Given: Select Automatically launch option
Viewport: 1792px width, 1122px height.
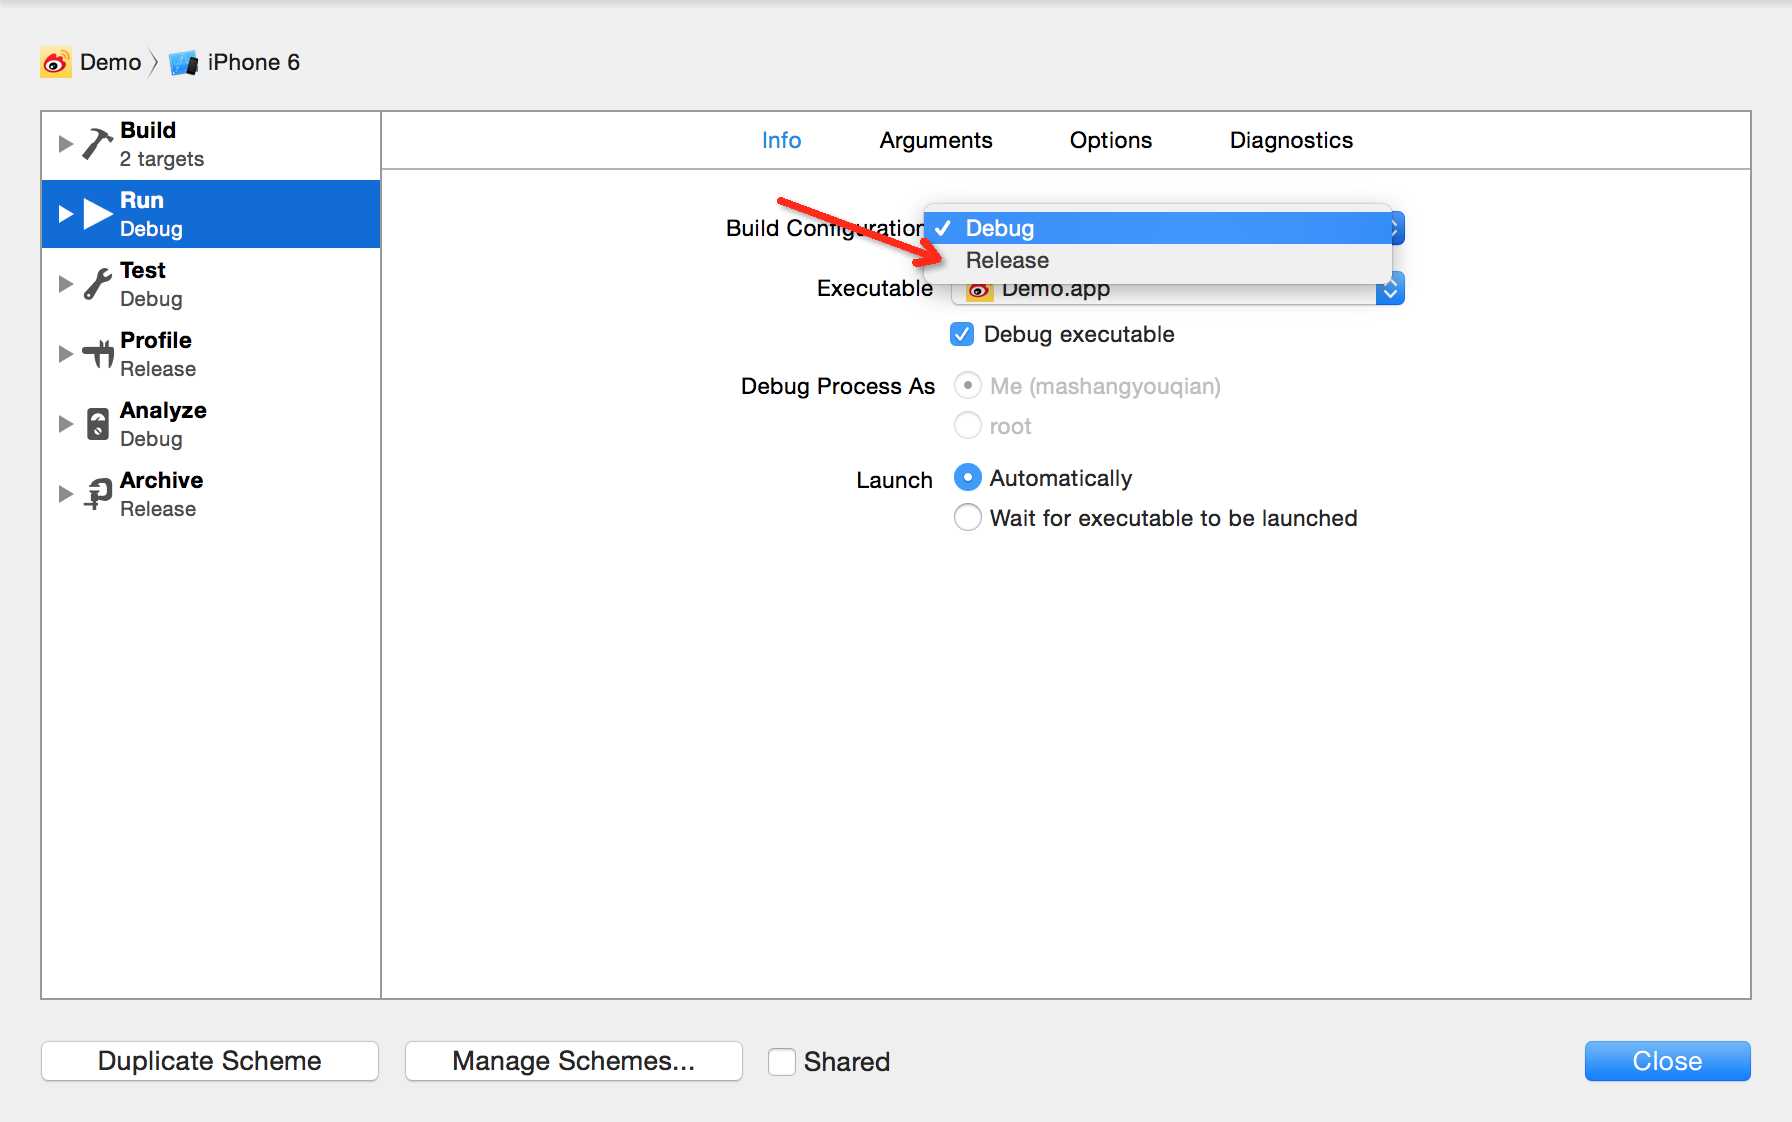Looking at the screenshot, I should tap(968, 478).
